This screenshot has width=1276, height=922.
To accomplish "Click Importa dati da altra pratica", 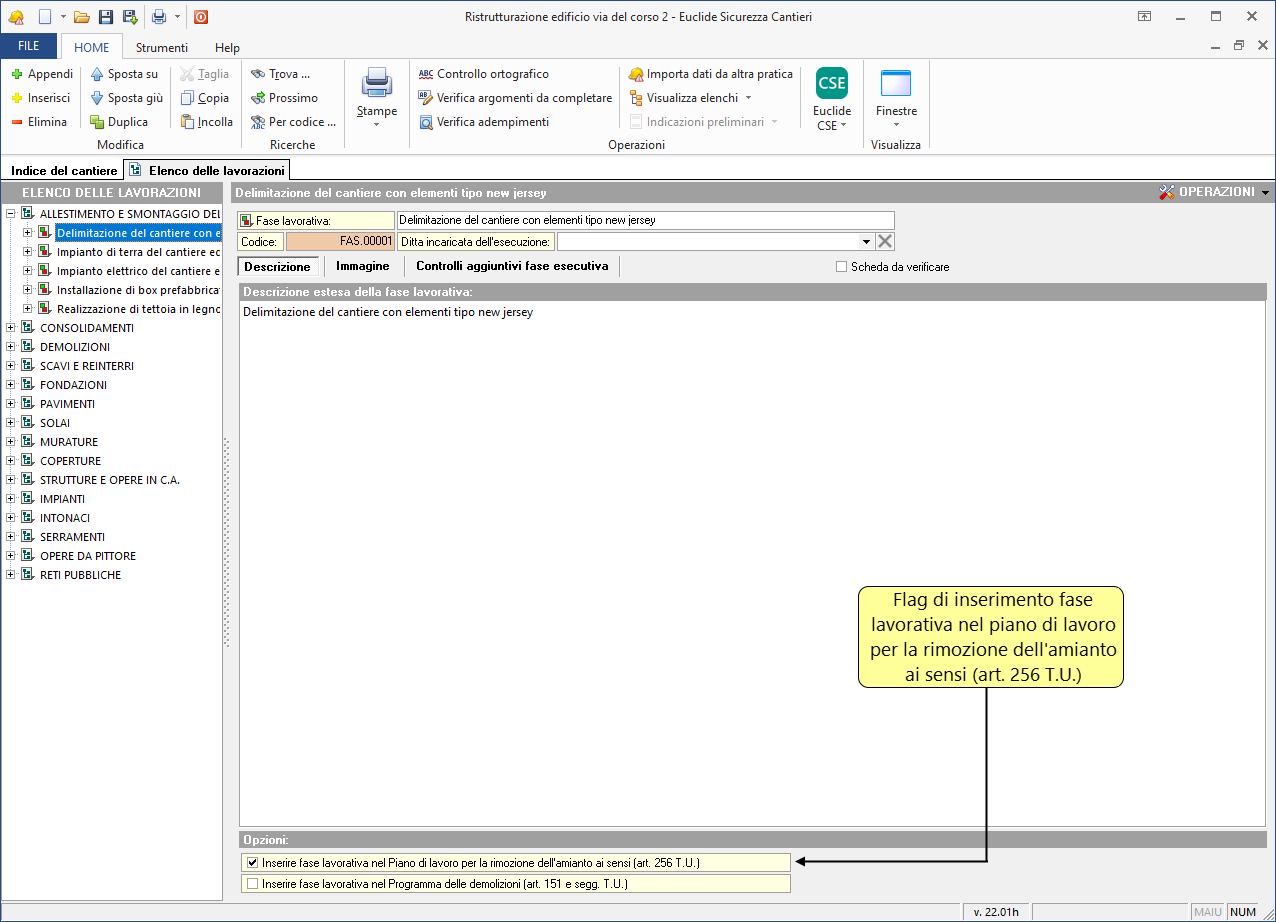I will (710, 74).
